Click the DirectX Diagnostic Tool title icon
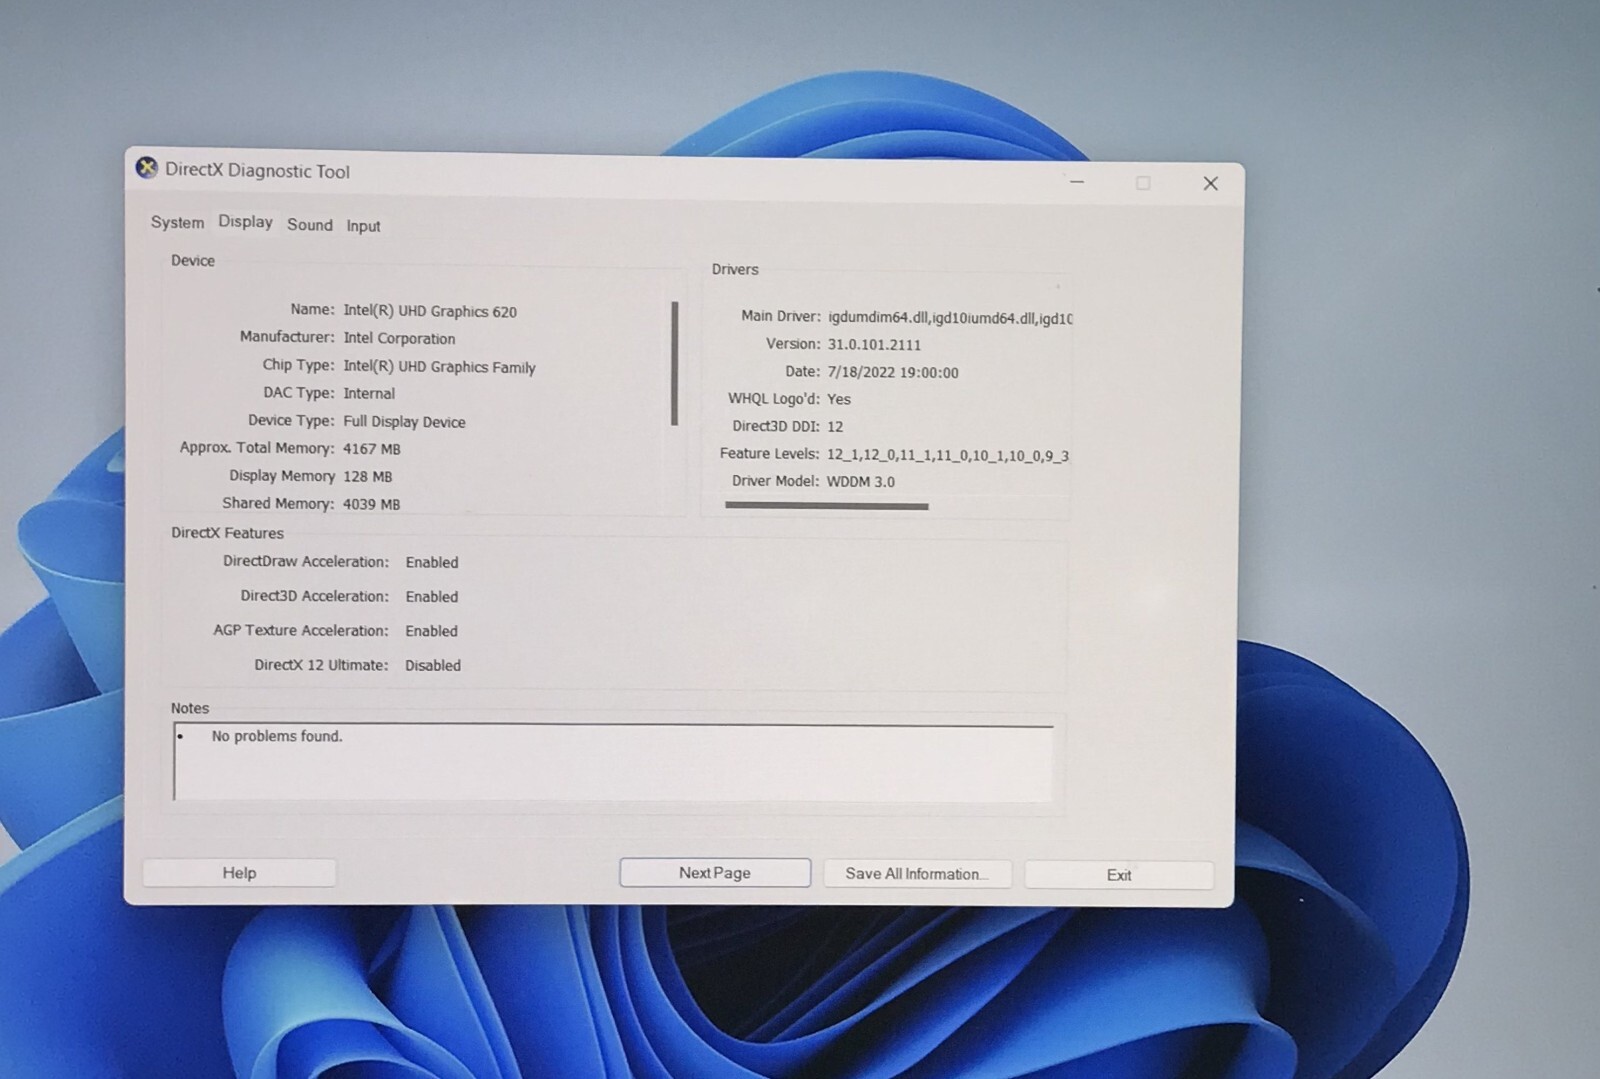This screenshot has height=1079, width=1600. [x=147, y=168]
